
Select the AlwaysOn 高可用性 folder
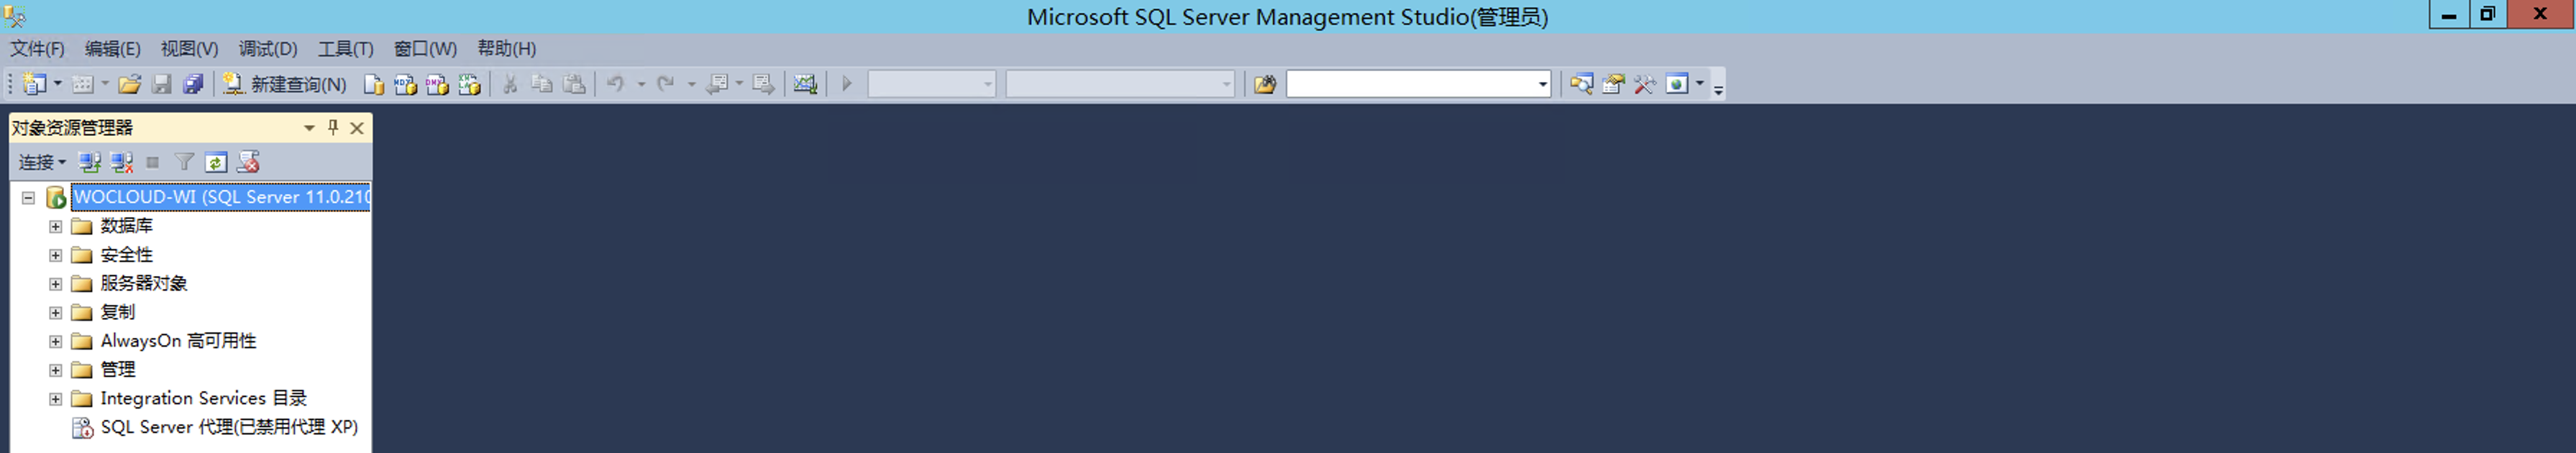(178, 341)
